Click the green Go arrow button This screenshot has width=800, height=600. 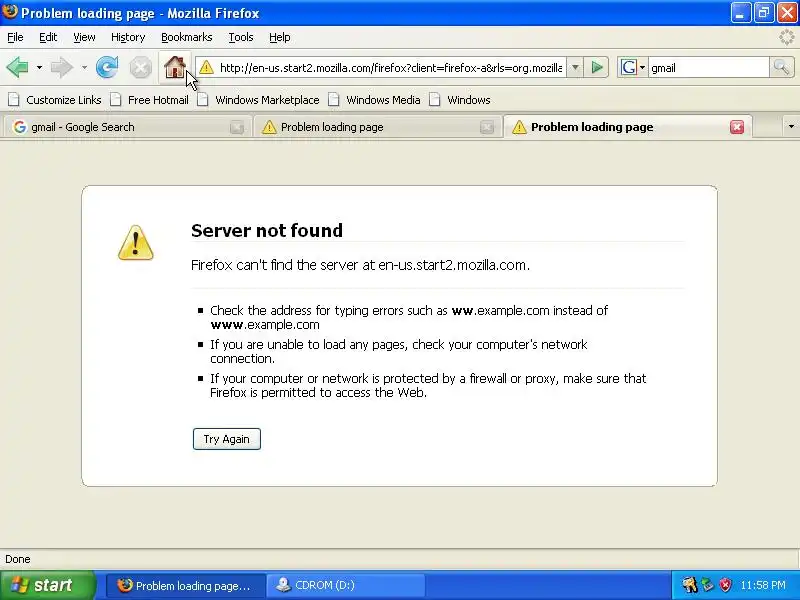point(597,67)
